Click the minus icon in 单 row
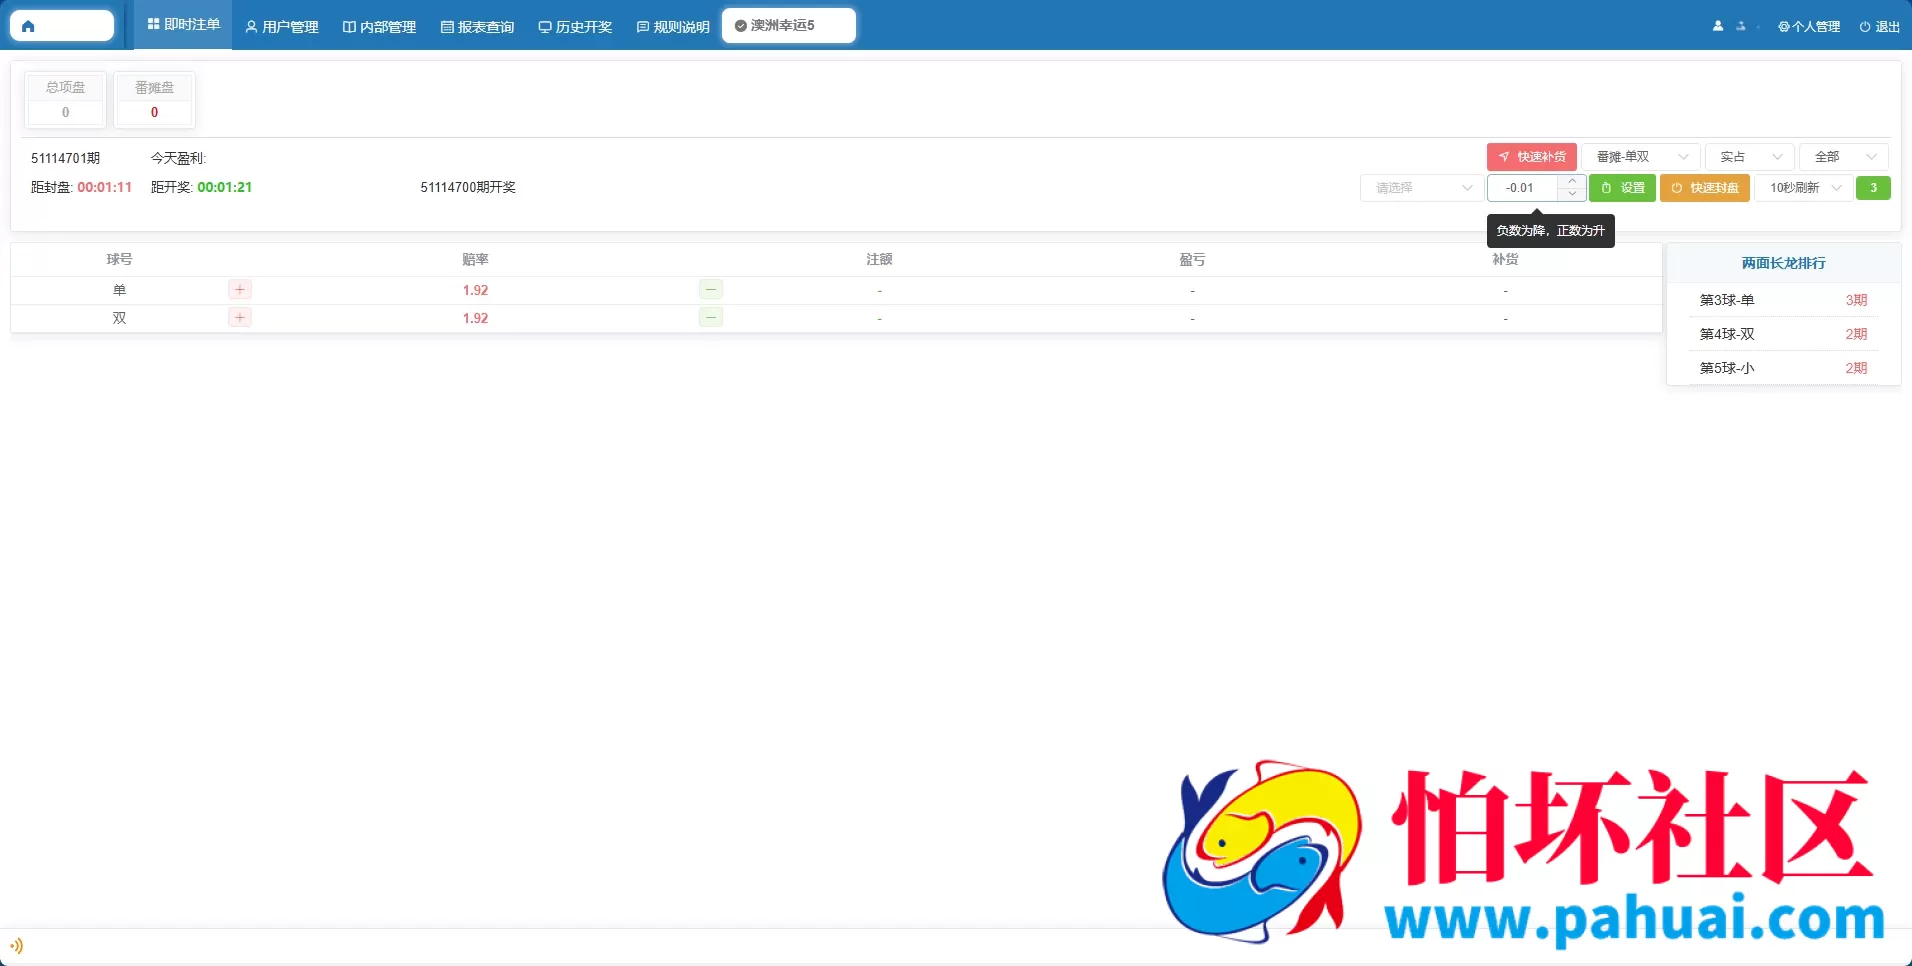 (711, 290)
